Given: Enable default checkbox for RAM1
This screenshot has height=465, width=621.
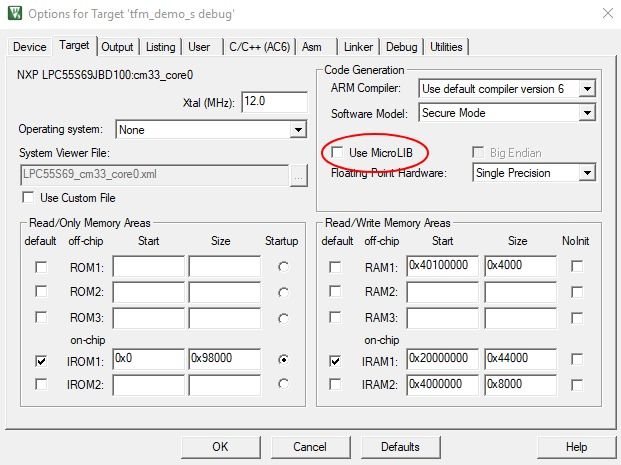Looking at the screenshot, I should (335, 267).
